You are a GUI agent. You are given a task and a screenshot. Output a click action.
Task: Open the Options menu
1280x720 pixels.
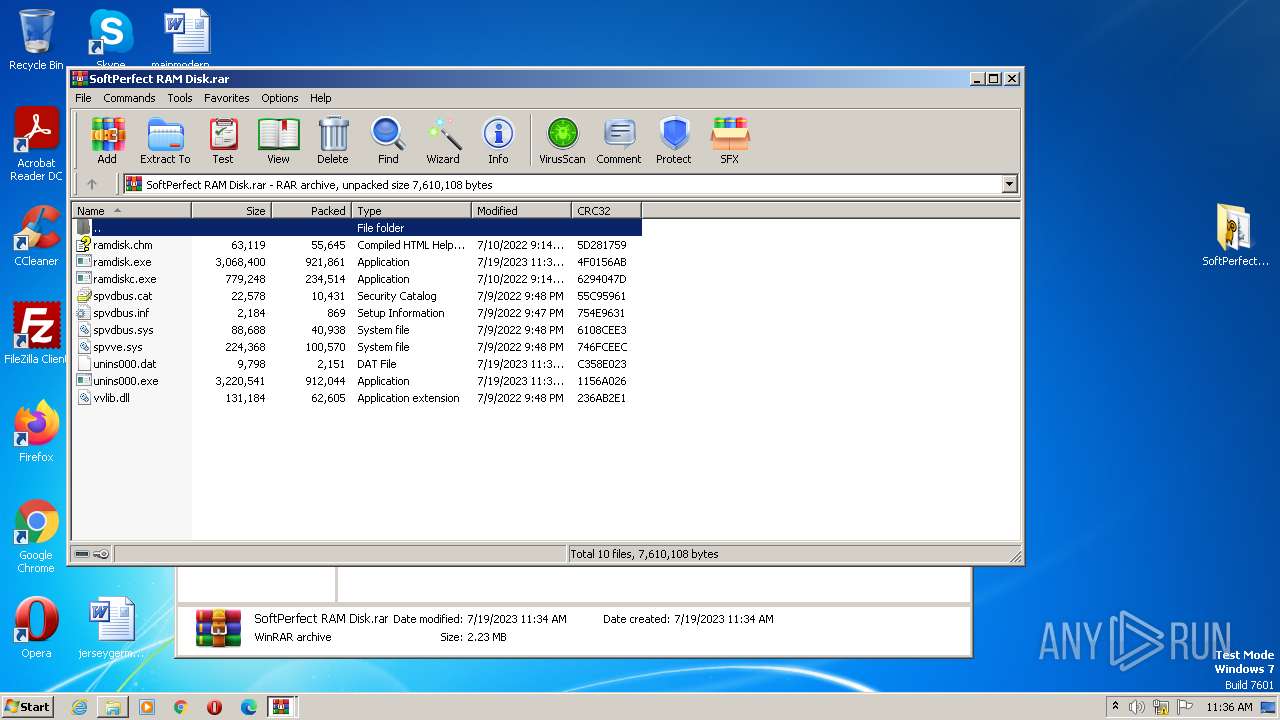coord(280,98)
